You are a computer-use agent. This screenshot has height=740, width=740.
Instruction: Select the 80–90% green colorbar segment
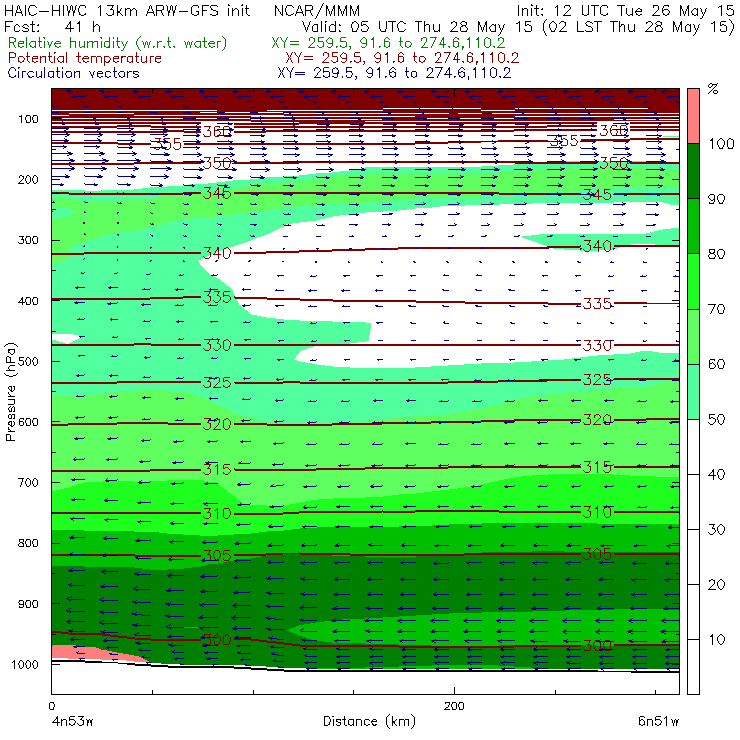[x=693, y=226]
